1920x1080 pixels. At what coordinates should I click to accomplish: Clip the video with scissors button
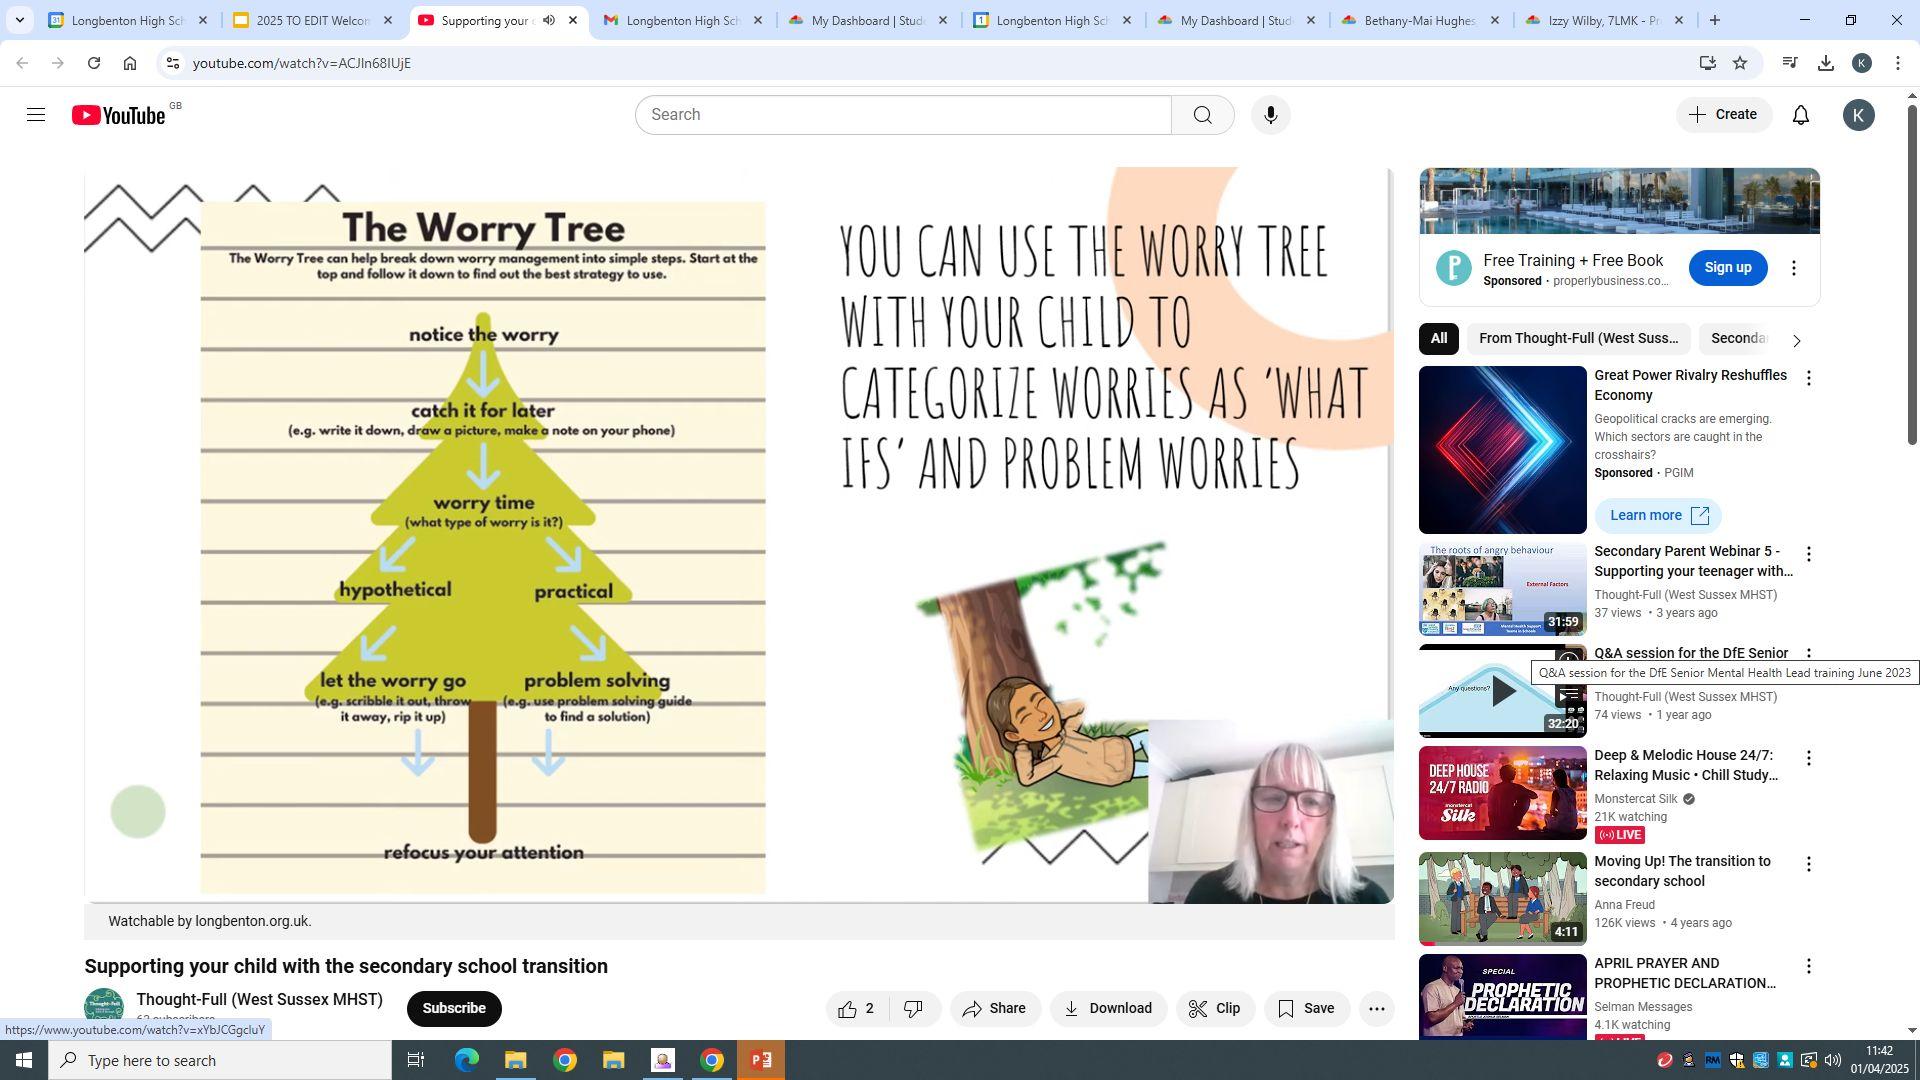(1214, 1009)
